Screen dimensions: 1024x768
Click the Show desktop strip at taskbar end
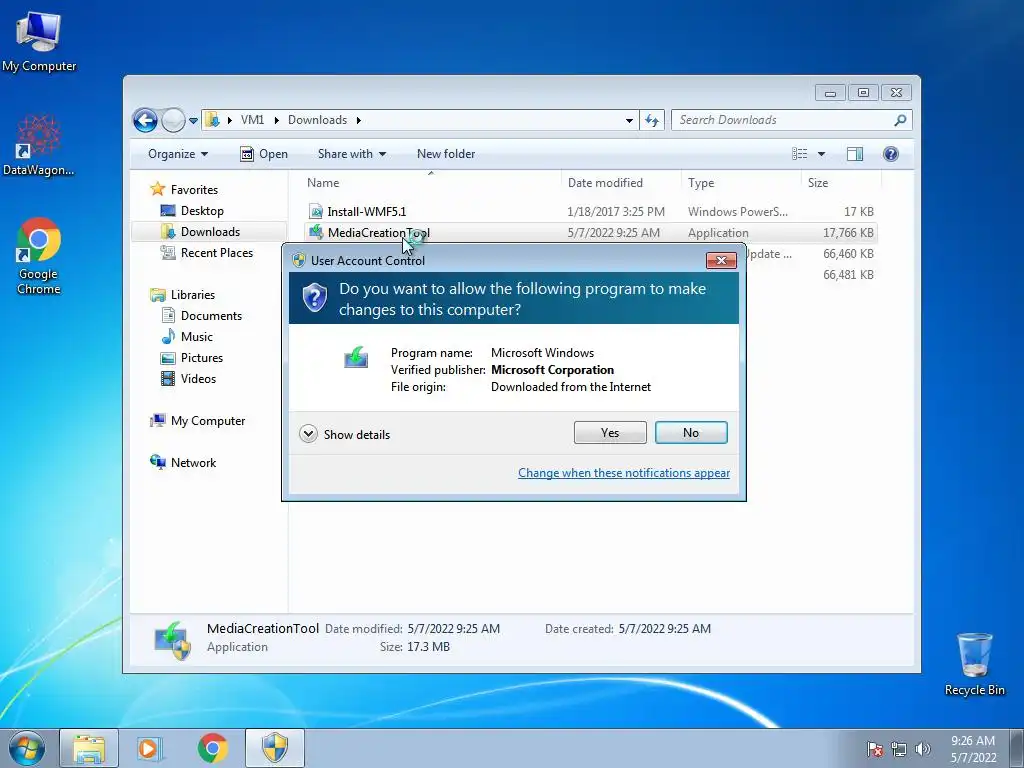pyautogui.click(x=1017, y=749)
